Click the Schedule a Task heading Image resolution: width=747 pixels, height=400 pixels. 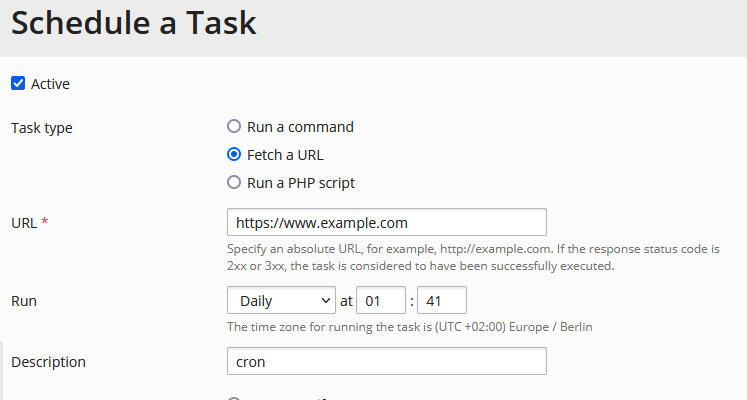(x=134, y=23)
